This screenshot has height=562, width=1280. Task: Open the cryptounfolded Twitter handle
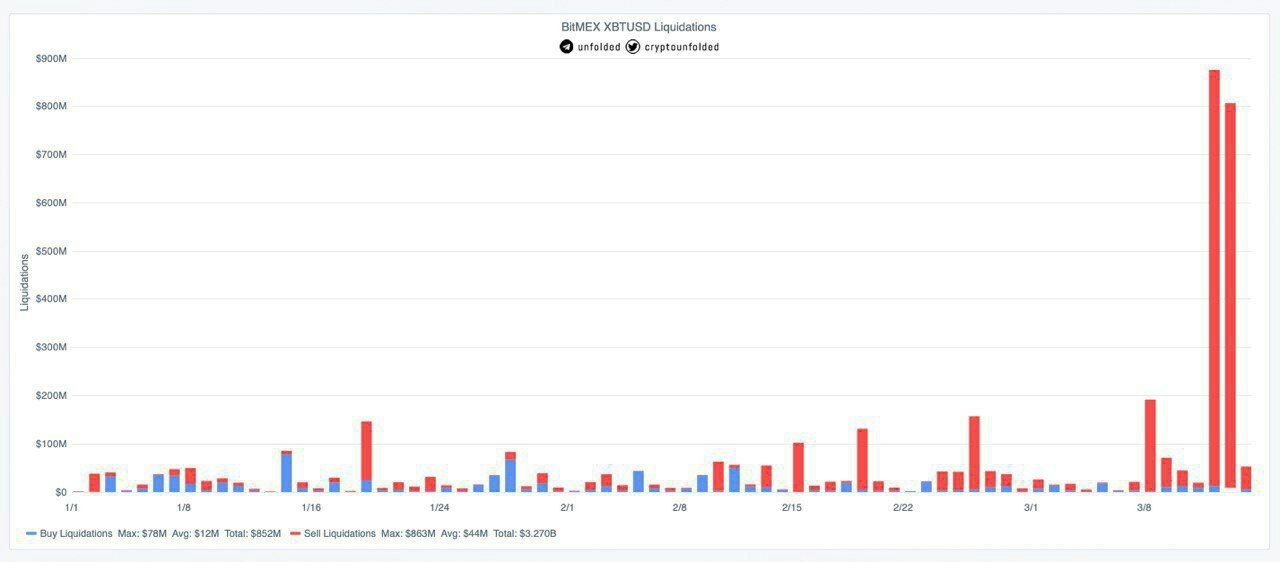pos(682,47)
